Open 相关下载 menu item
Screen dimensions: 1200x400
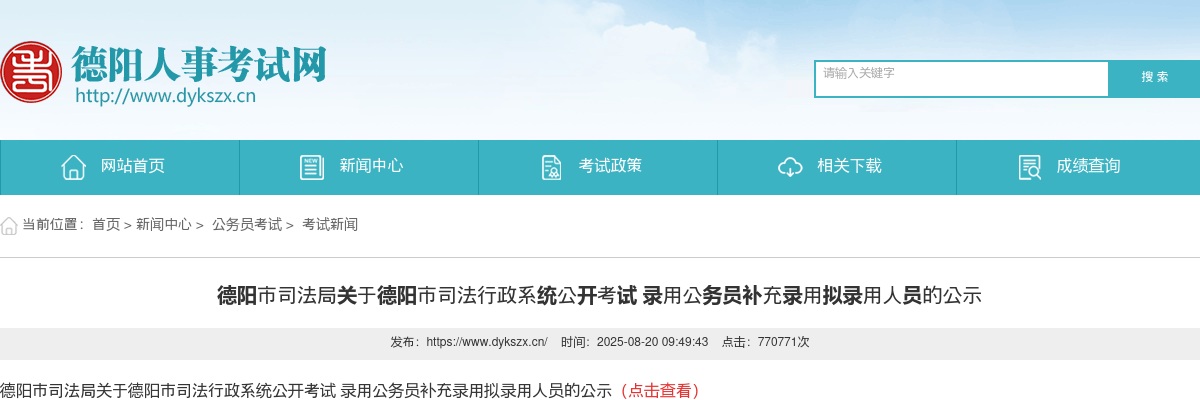coord(837,167)
